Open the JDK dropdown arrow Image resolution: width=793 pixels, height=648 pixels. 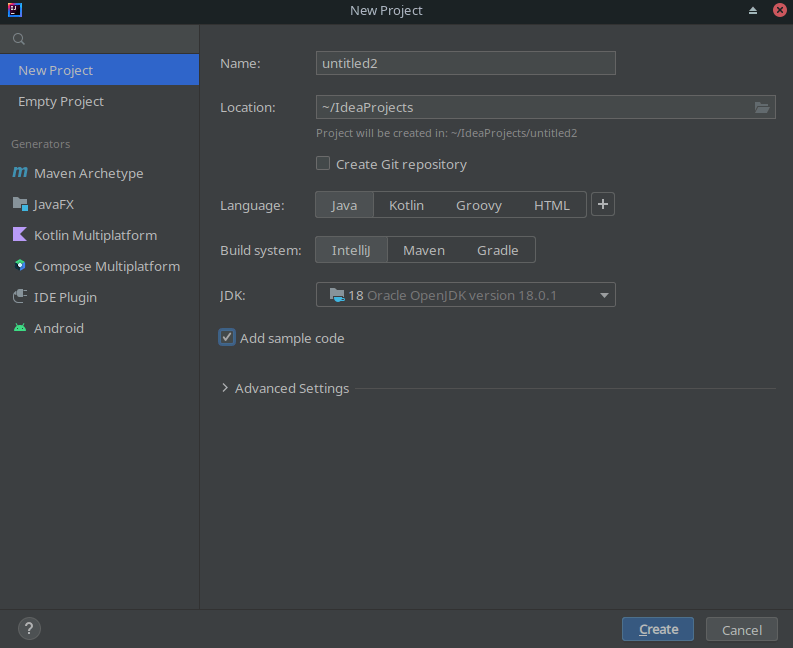coord(604,295)
